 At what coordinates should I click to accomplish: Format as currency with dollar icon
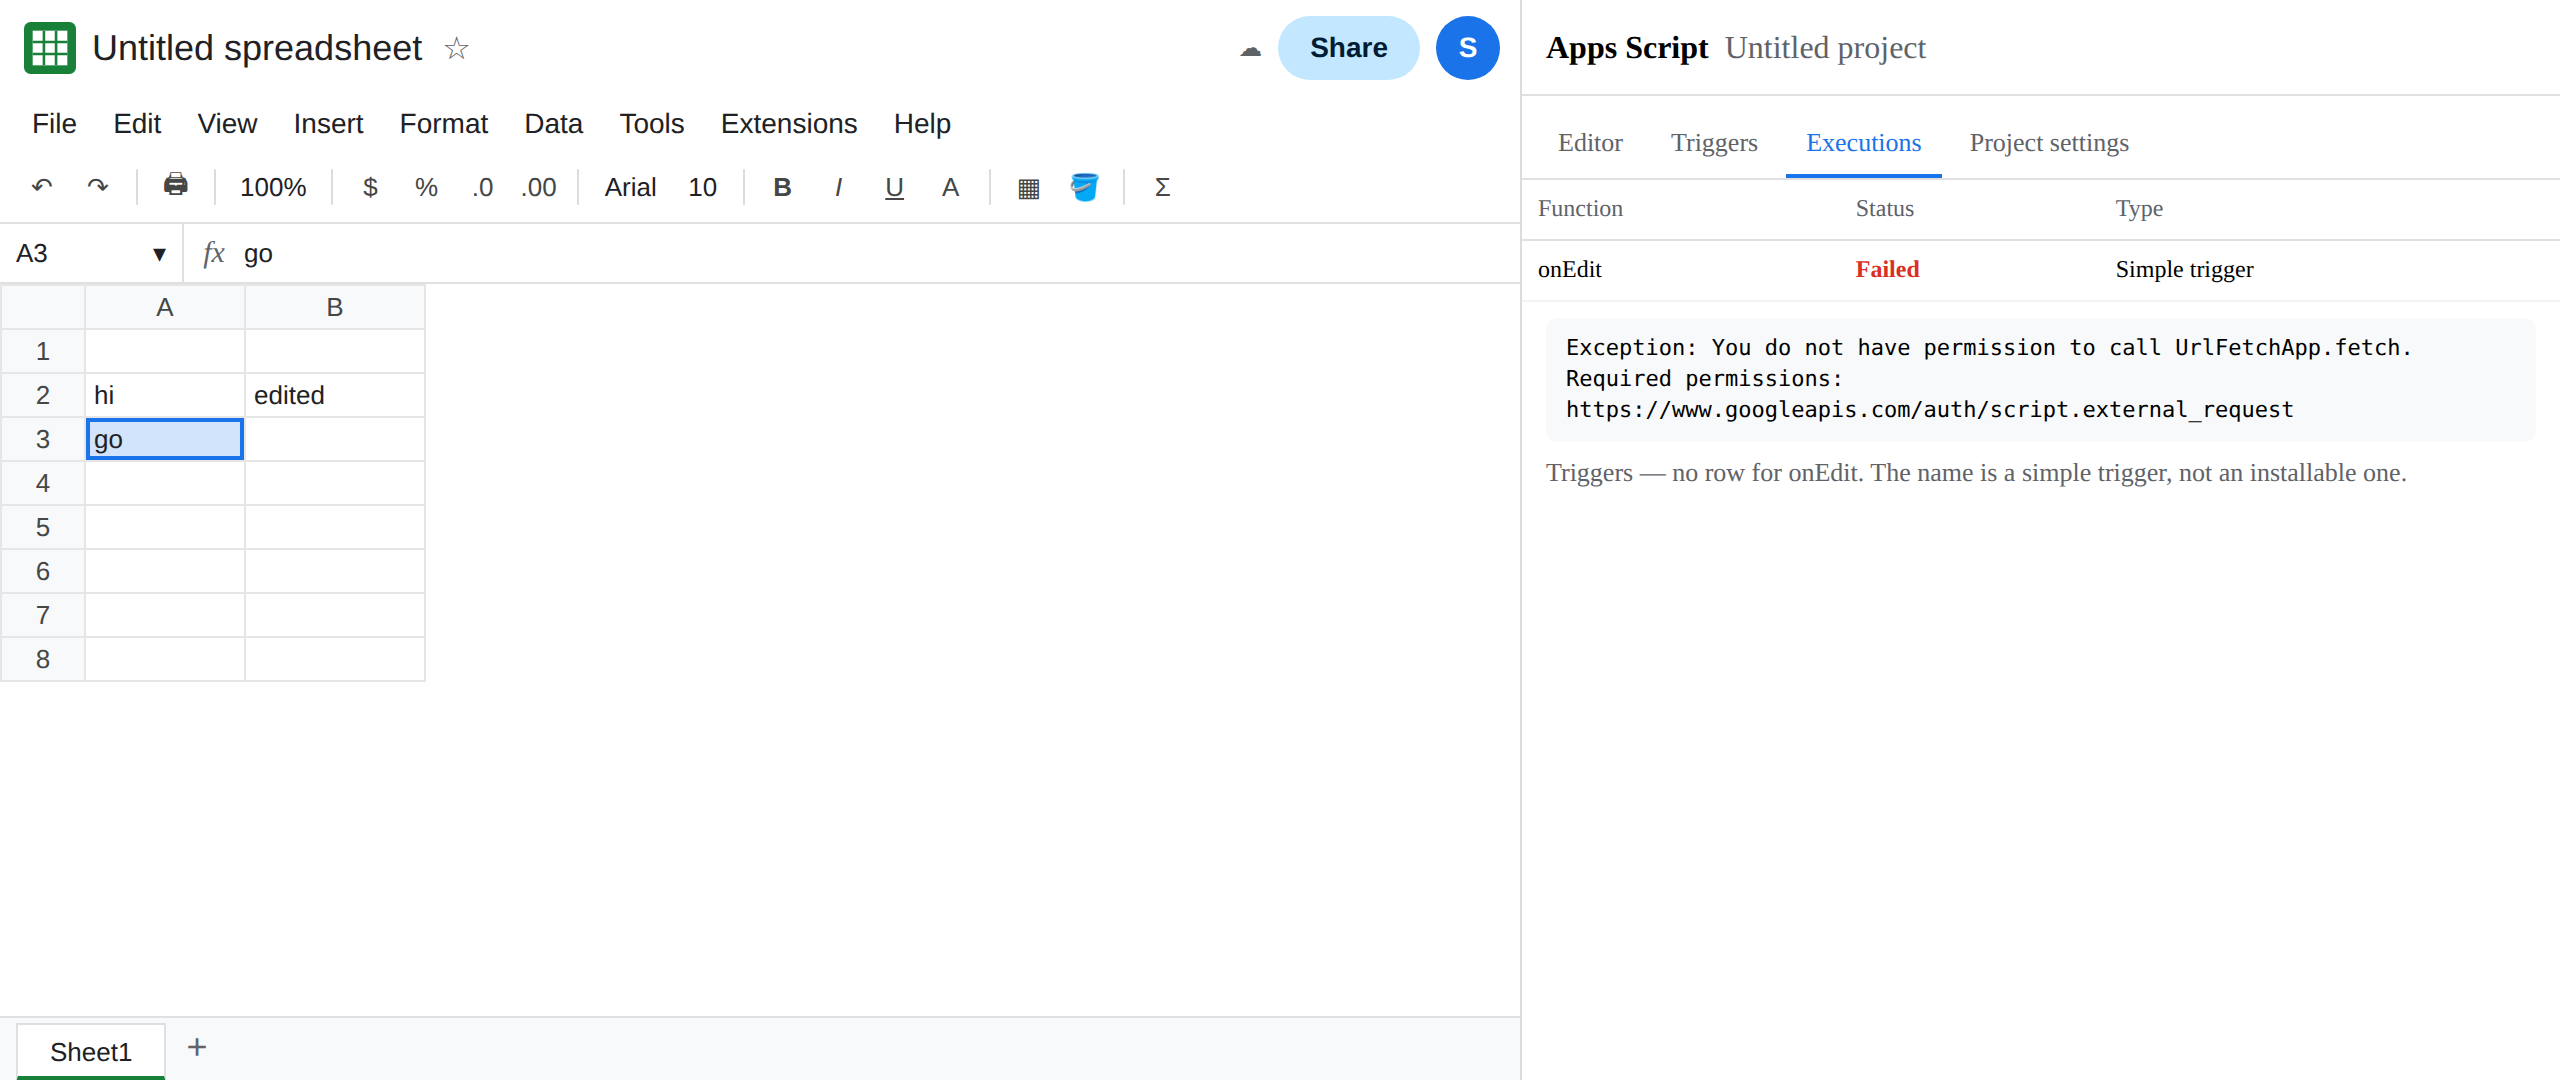[370, 187]
